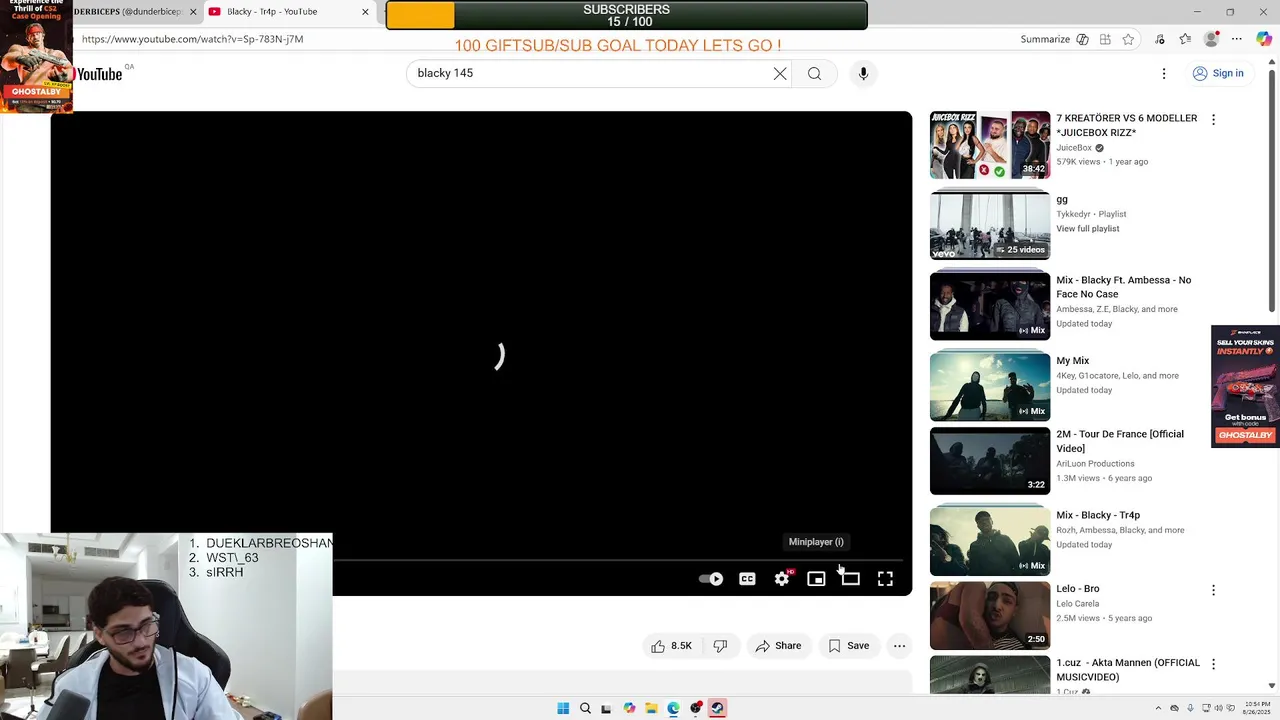
Task: Toggle the autoplay switch in the player
Action: [710, 579]
